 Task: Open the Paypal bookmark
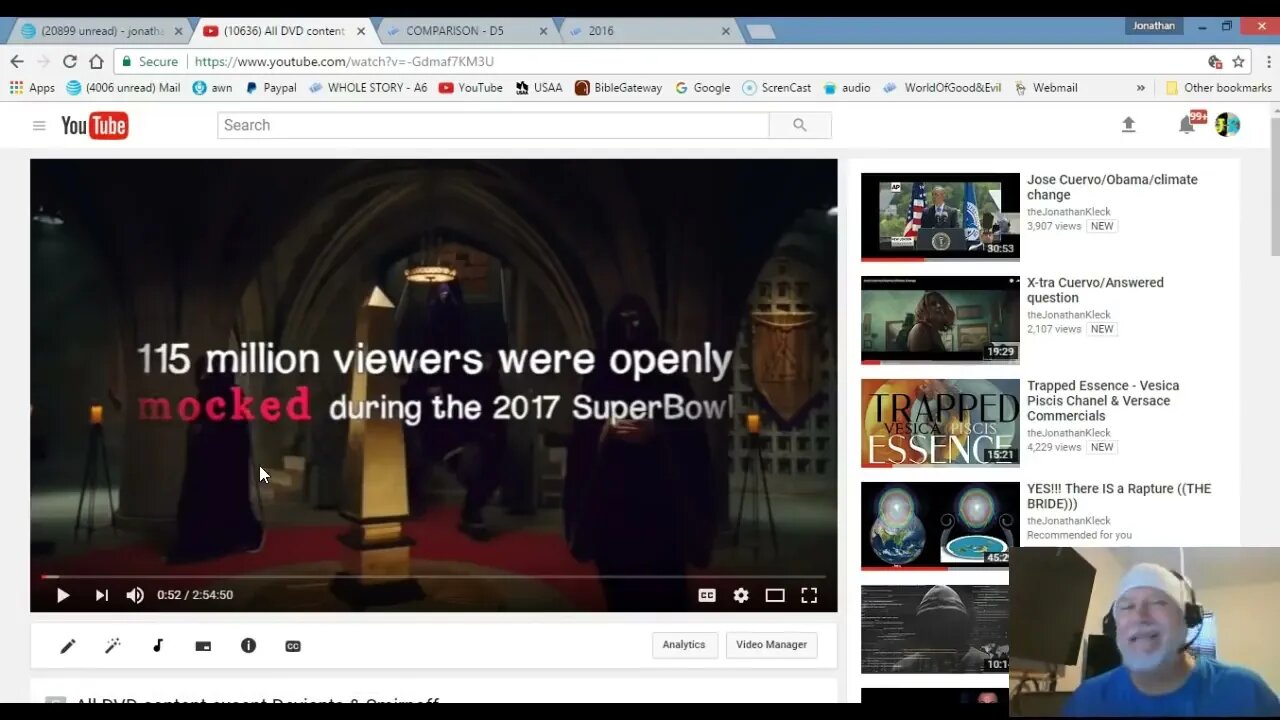(270, 88)
